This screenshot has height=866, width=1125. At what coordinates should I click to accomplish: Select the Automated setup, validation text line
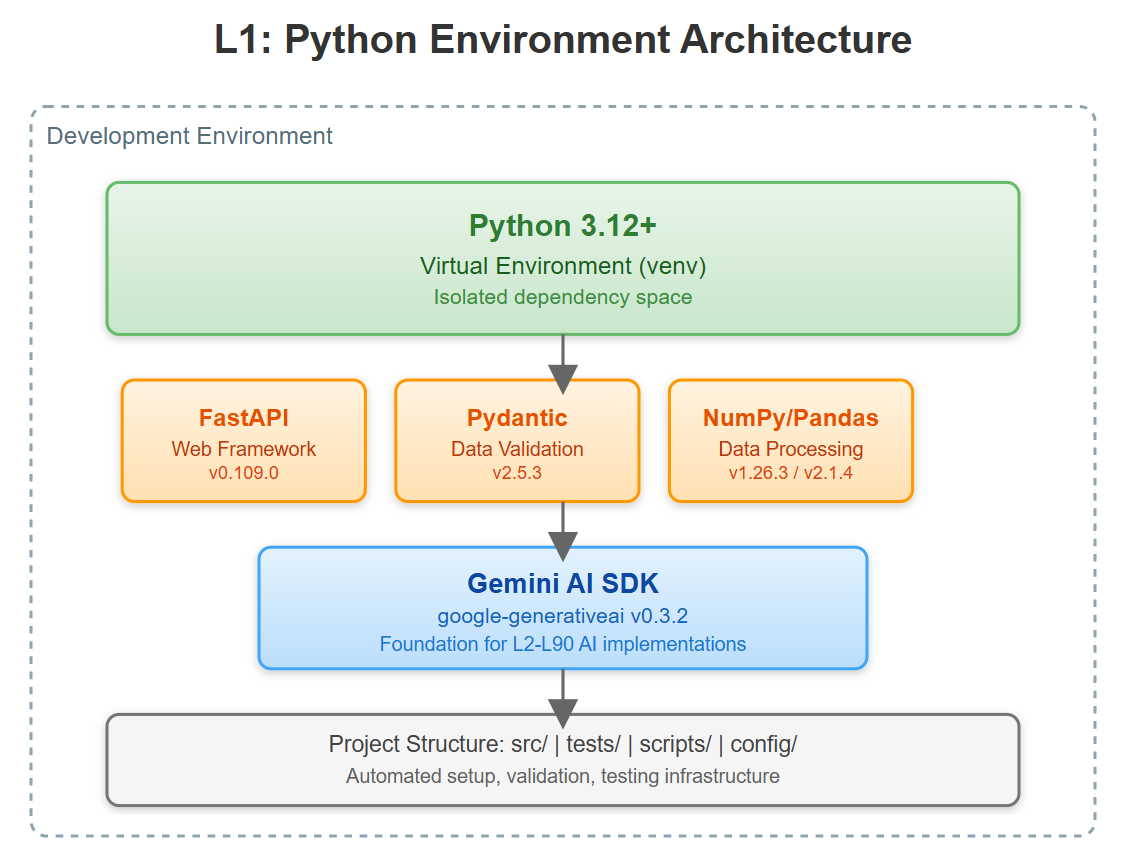coord(562,774)
